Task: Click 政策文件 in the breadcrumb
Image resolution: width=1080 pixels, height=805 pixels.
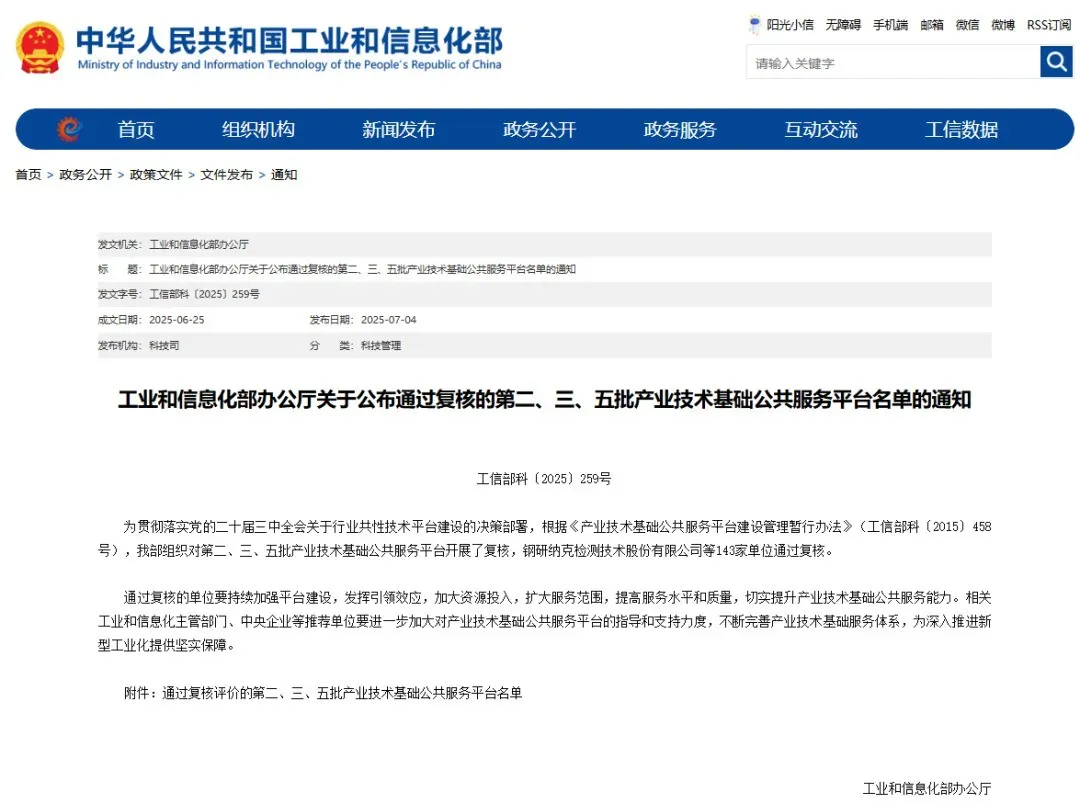Action: coord(156,175)
